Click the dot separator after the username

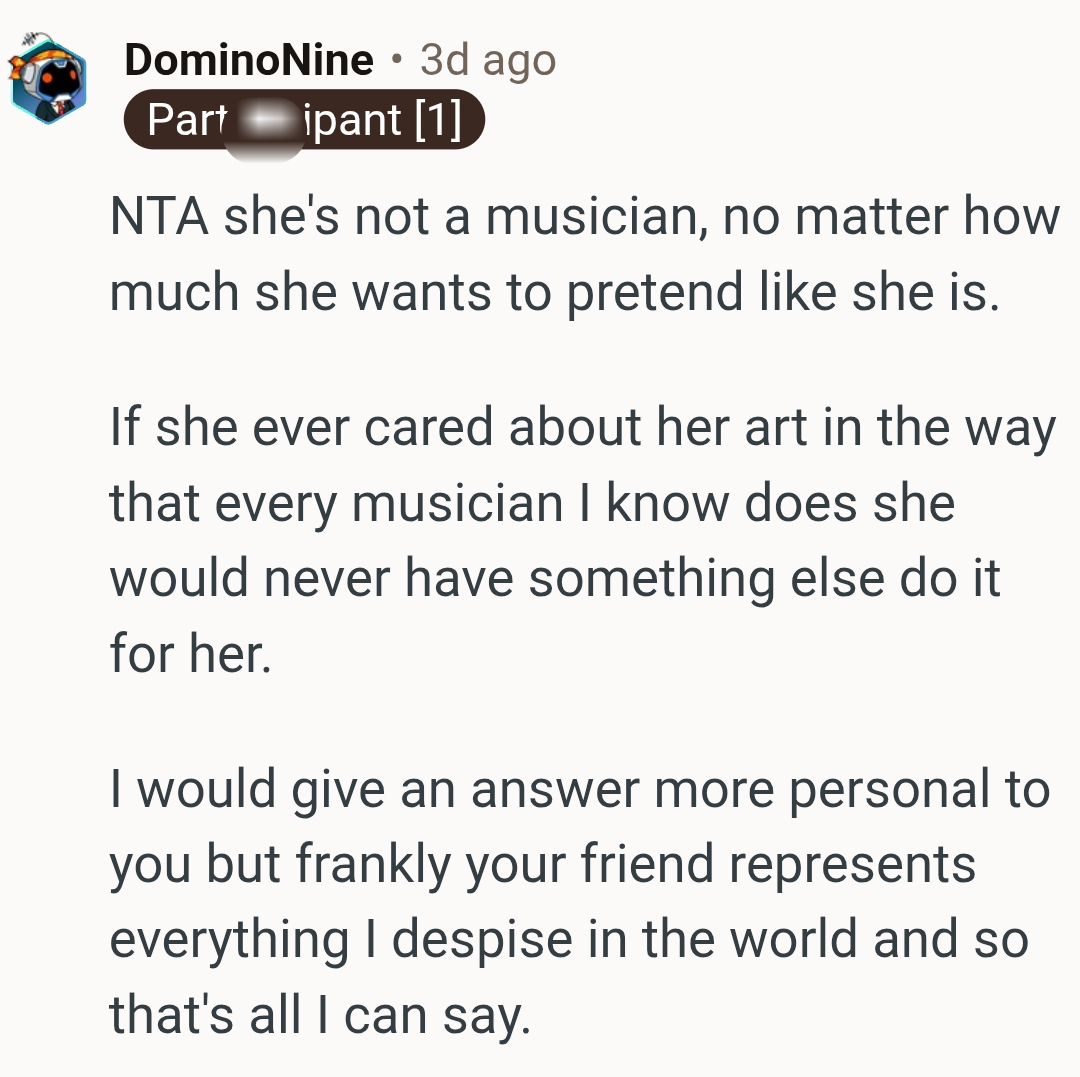(397, 61)
